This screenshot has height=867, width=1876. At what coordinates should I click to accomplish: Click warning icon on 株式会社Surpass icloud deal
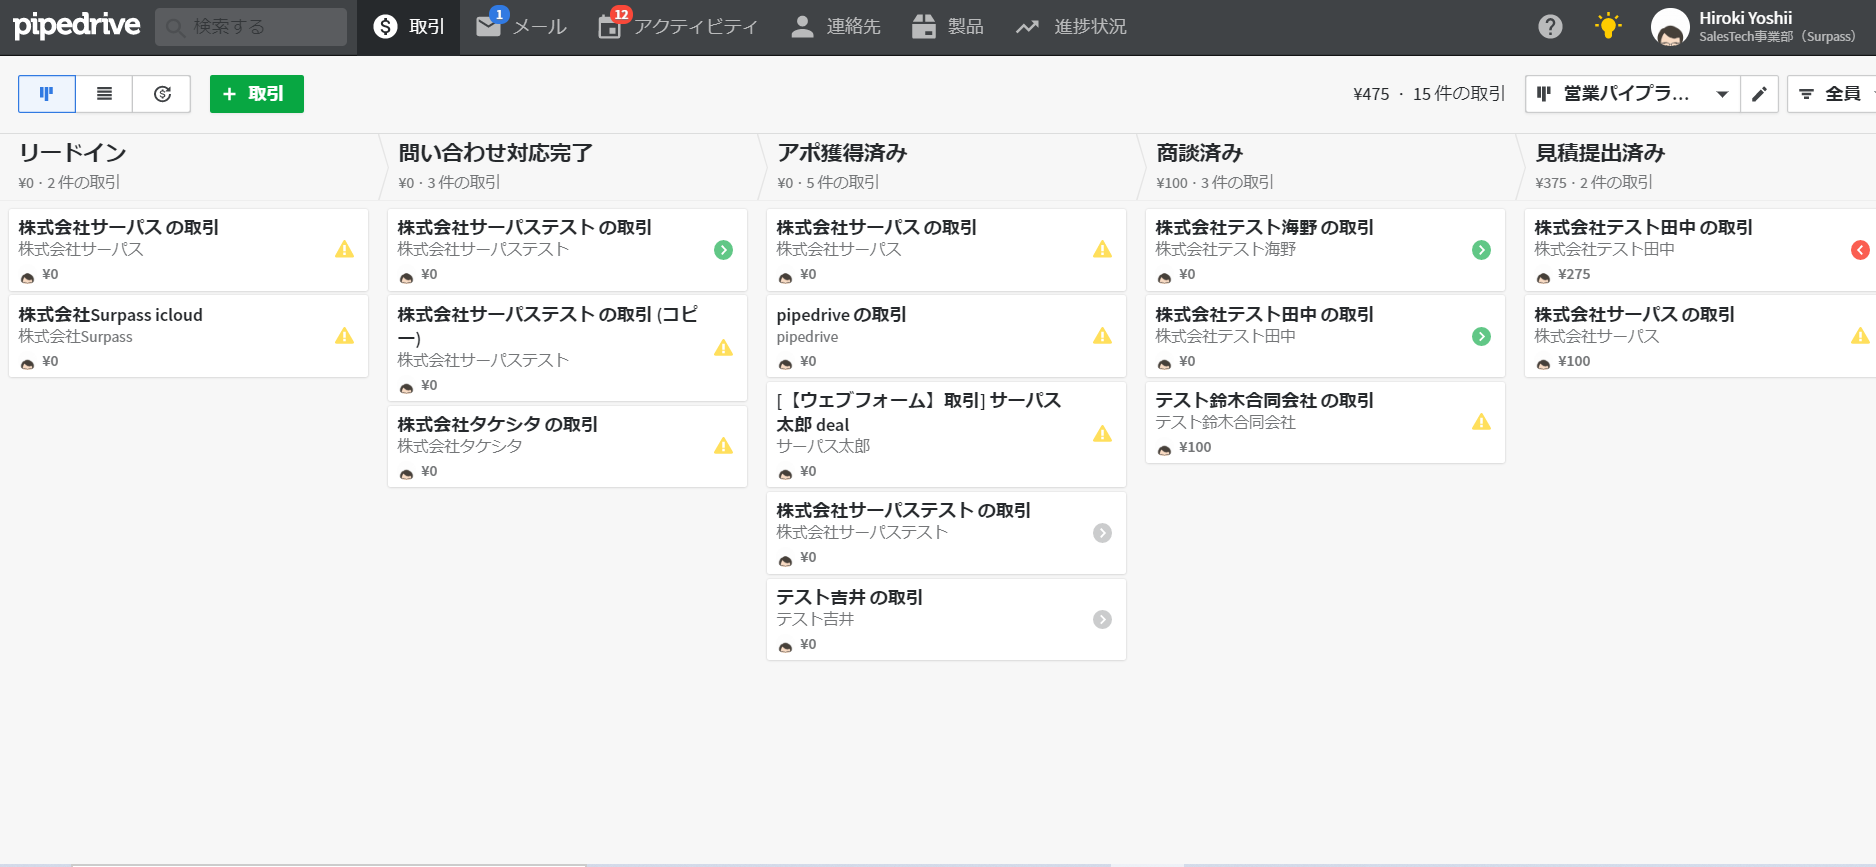(344, 336)
